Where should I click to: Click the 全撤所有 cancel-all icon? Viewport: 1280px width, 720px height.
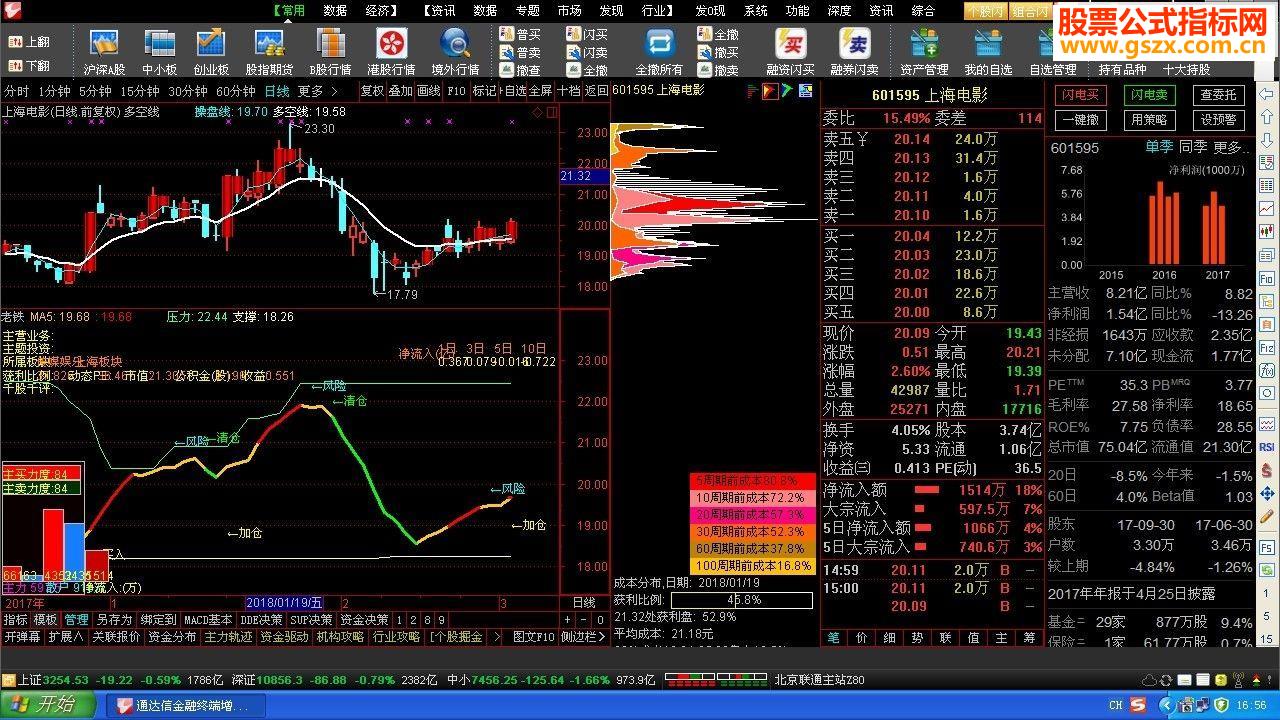click(x=659, y=52)
